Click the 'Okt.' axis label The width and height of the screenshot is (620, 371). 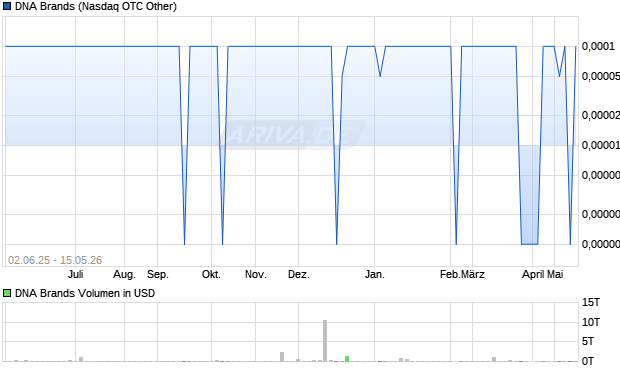click(x=211, y=274)
